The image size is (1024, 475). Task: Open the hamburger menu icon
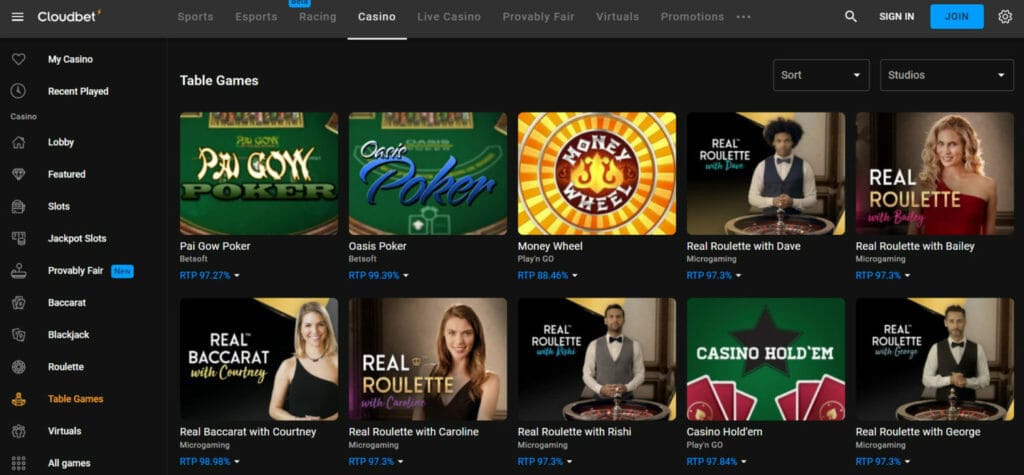[18, 16]
